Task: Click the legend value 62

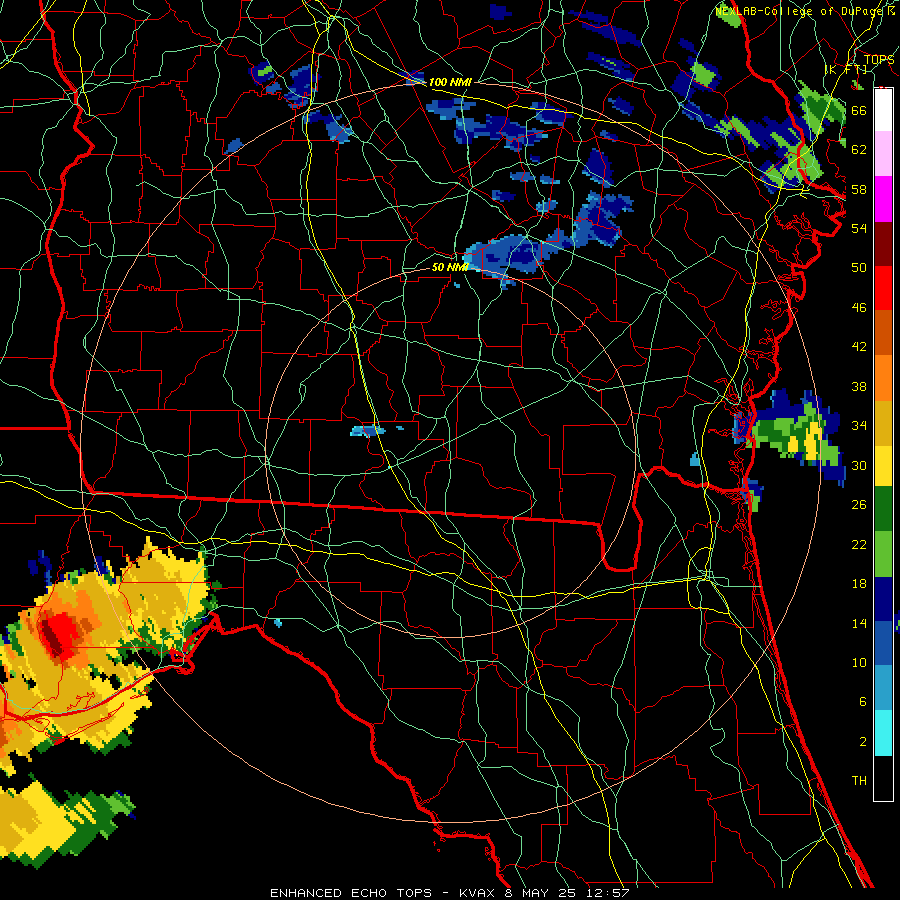Action: point(859,150)
